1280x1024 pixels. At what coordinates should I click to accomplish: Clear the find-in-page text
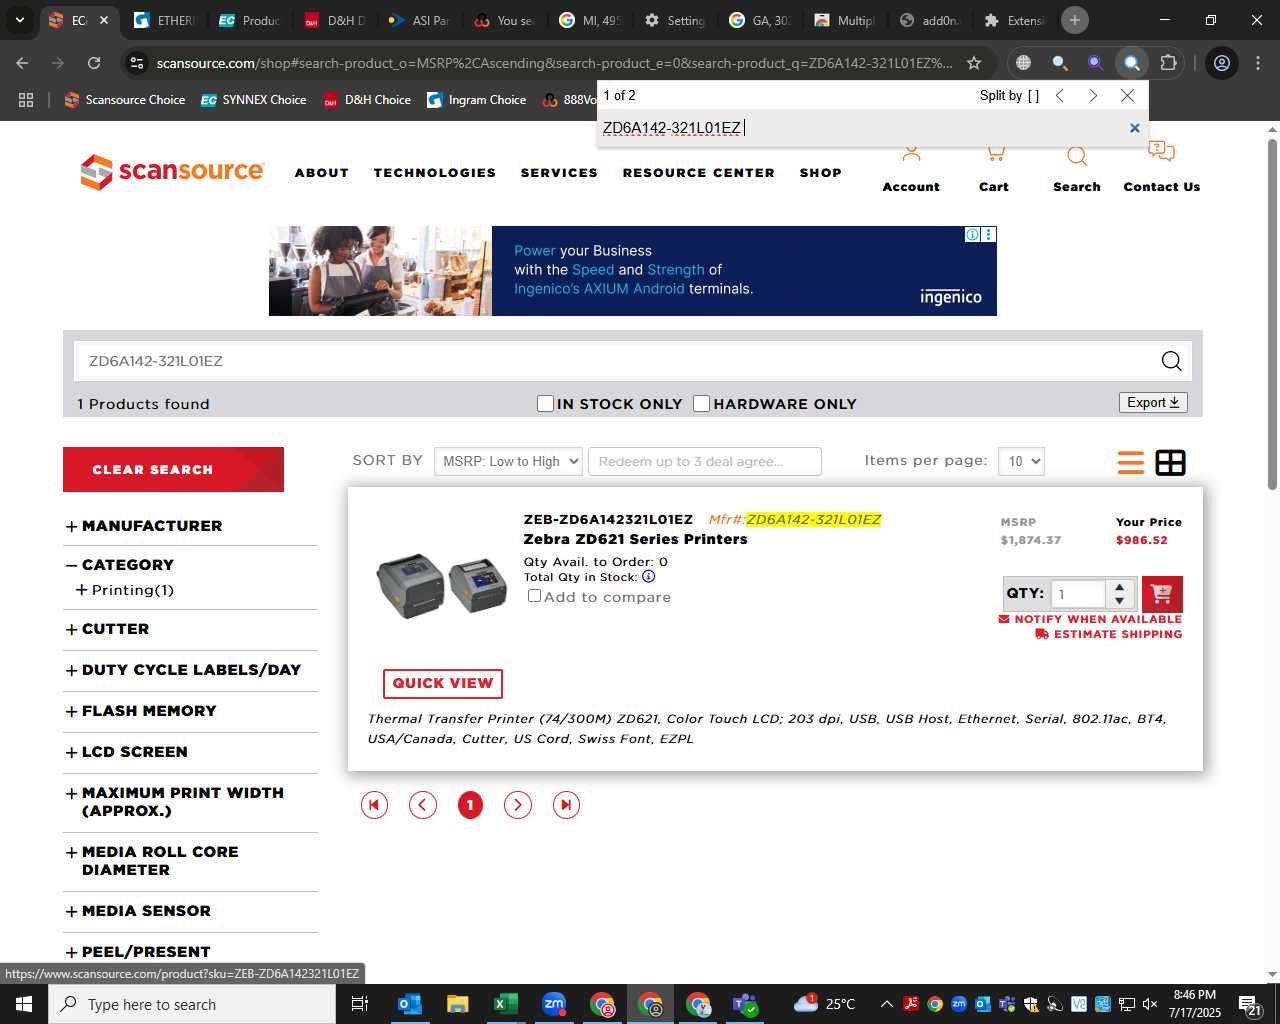point(1134,128)
